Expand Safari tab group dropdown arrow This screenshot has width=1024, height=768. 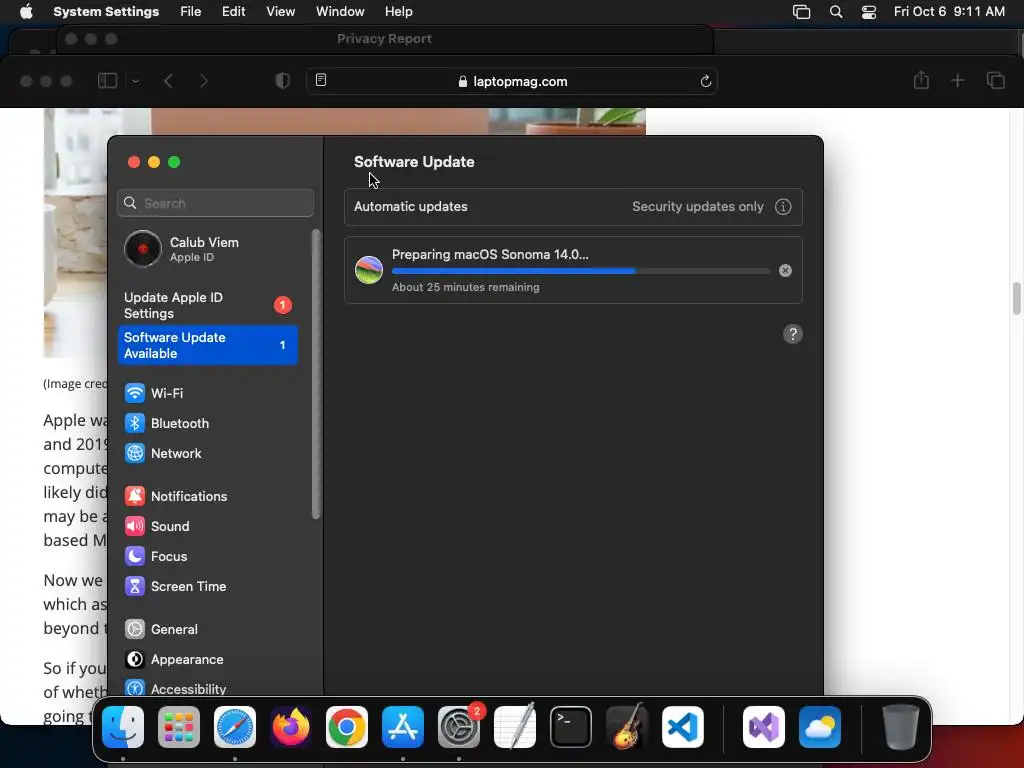(x=136, y=81)
